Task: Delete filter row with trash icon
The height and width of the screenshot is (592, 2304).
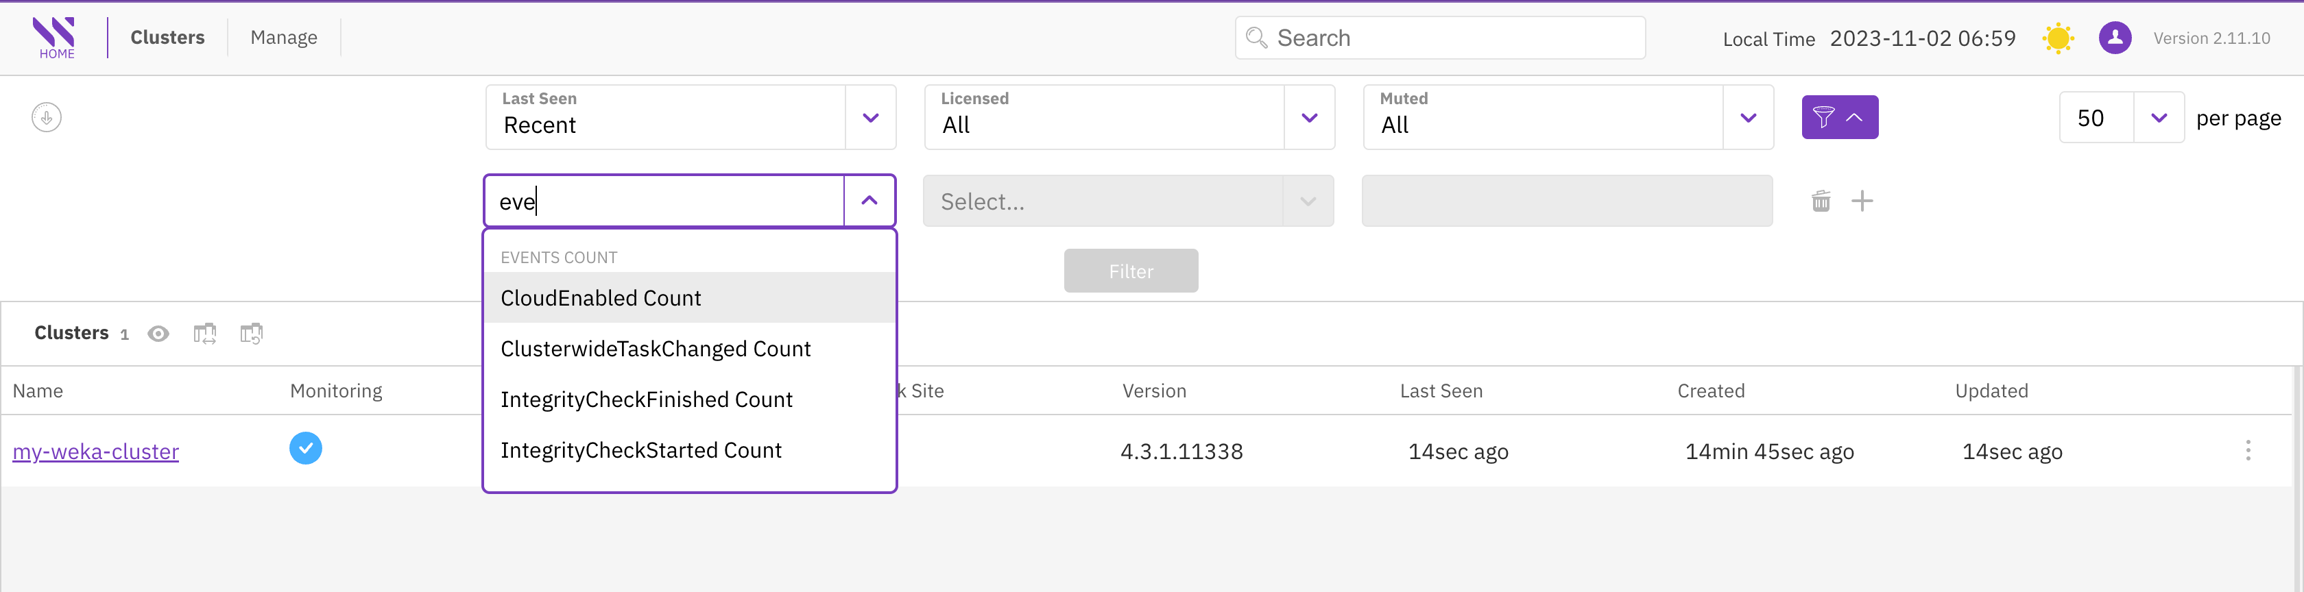Action: [1821, 202]
